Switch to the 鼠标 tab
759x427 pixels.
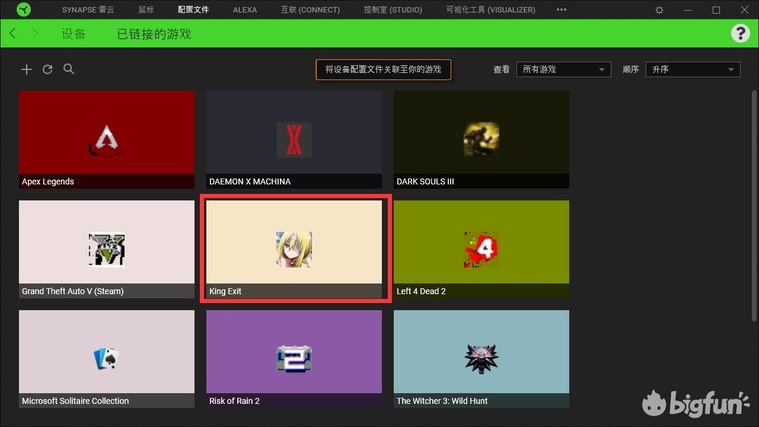[x=146, y=10]
